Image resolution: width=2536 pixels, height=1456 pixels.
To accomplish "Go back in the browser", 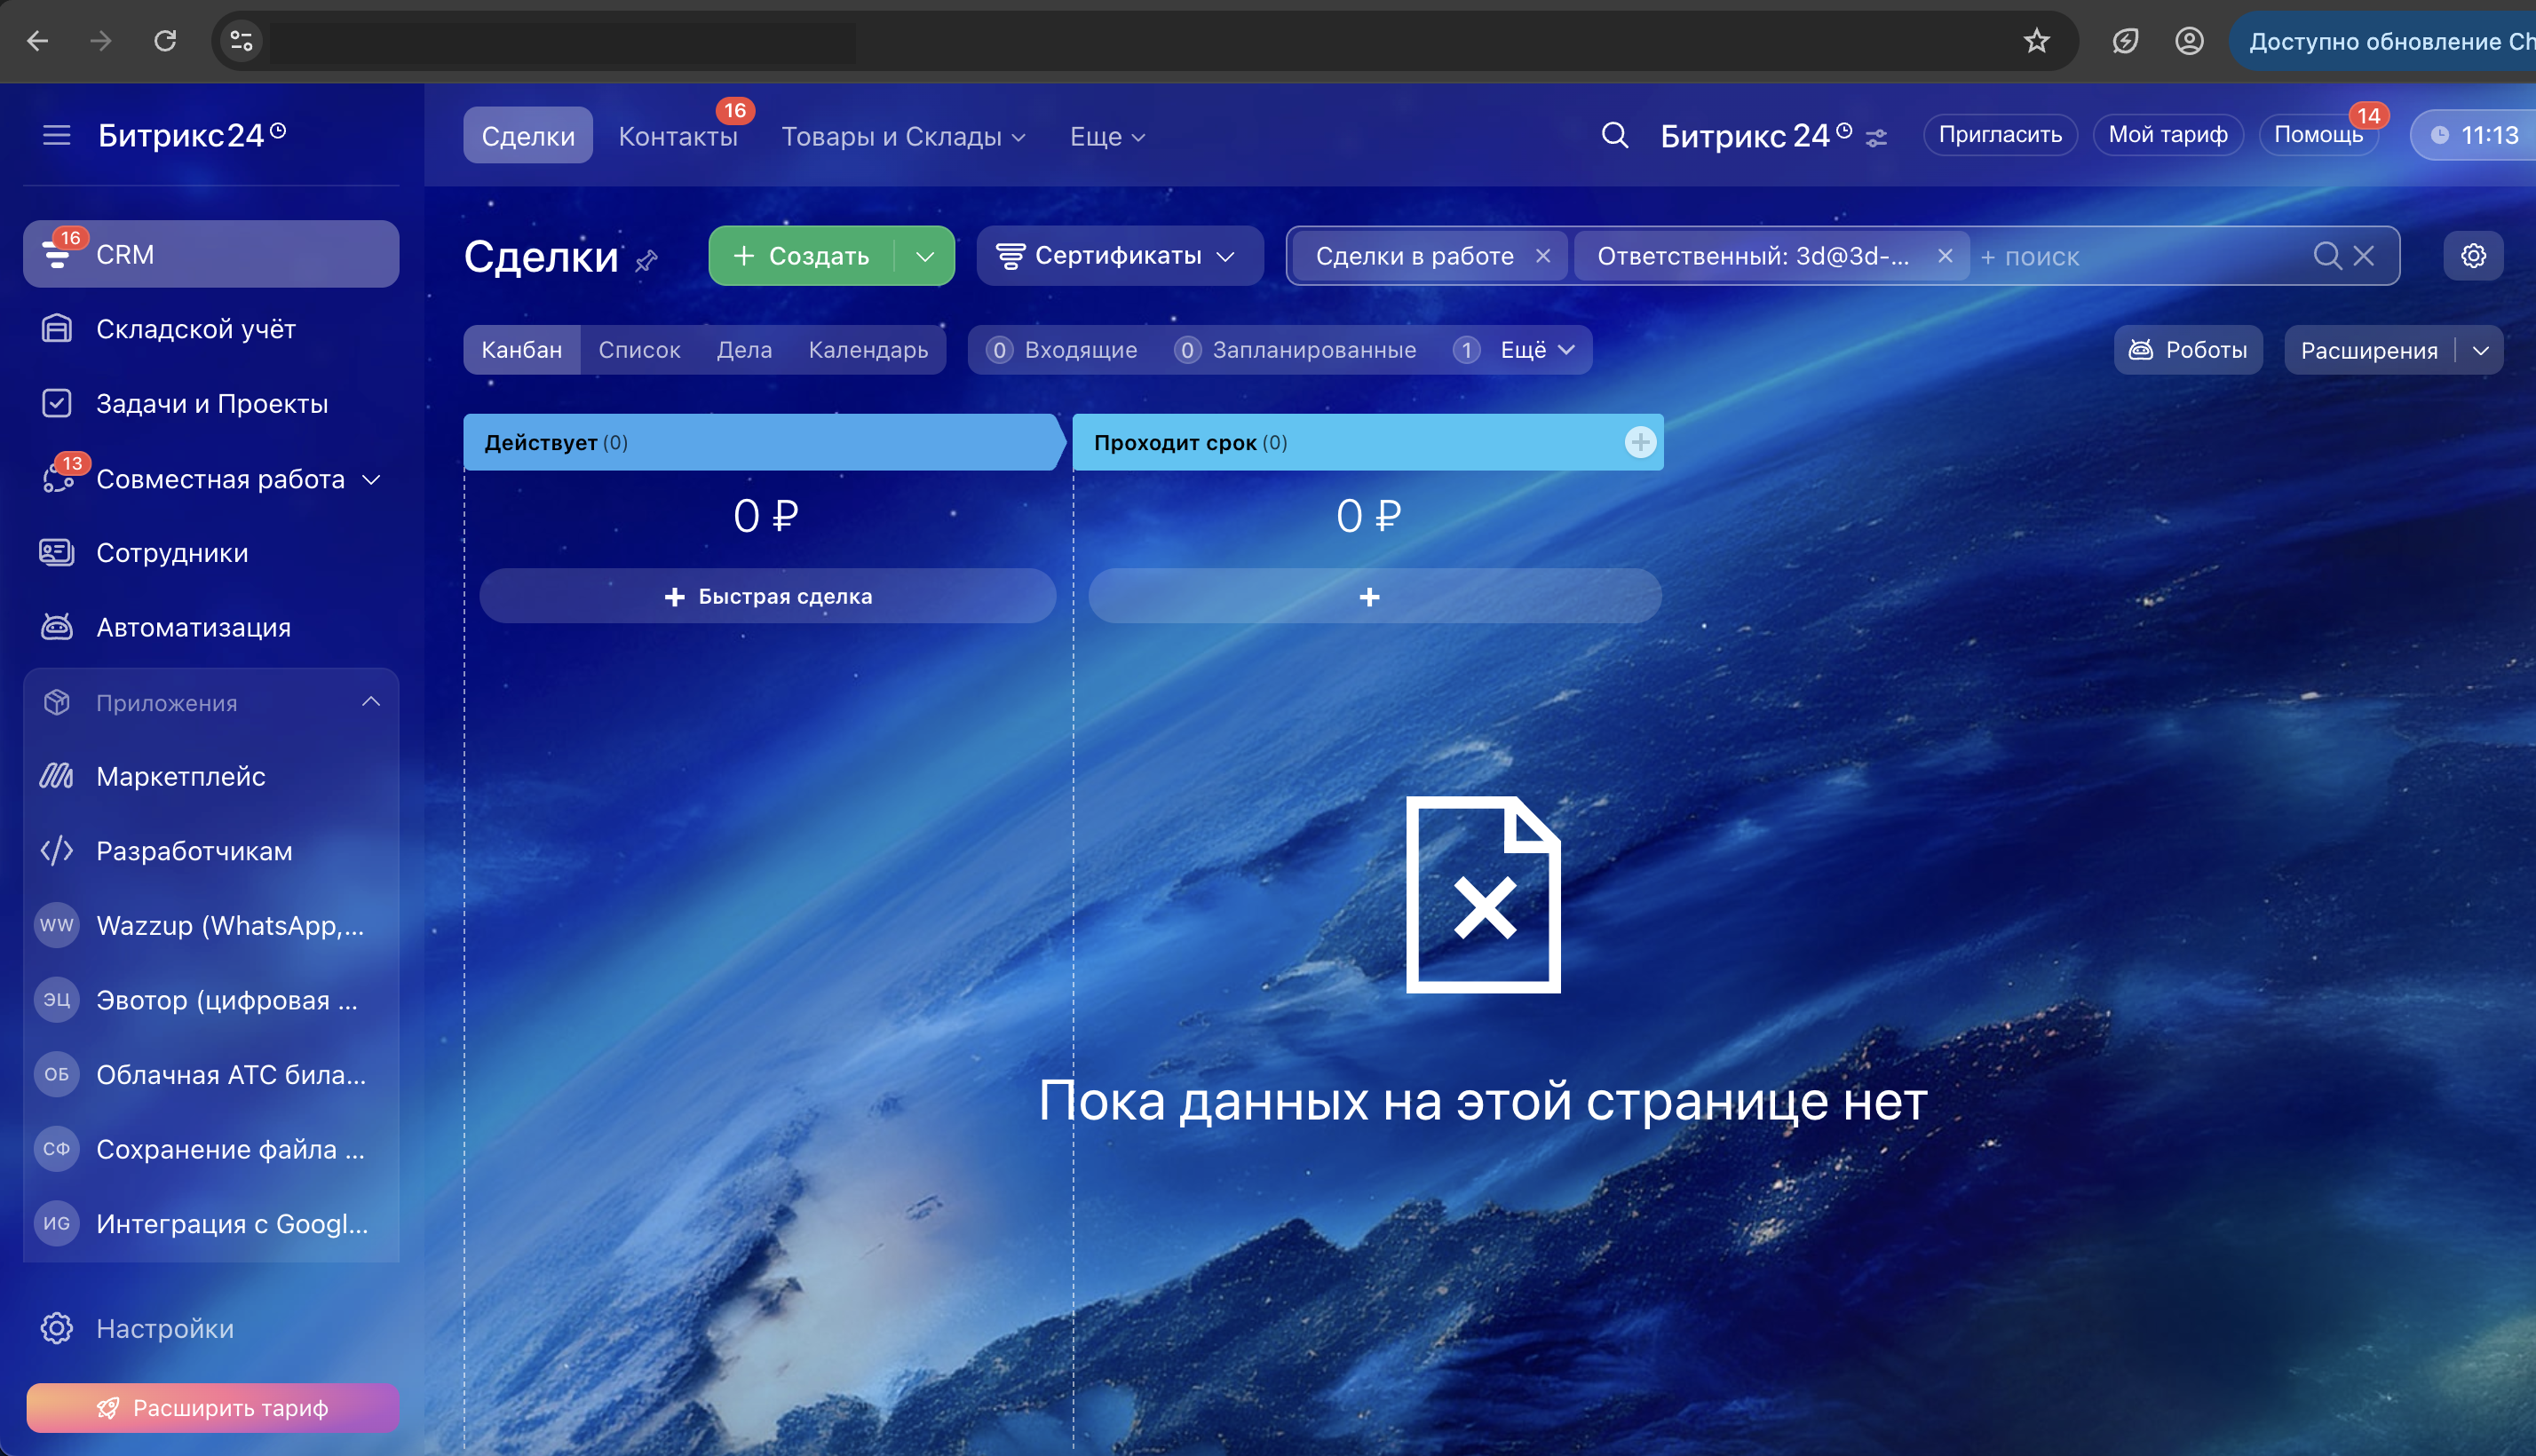I will [x=38, y=41].
